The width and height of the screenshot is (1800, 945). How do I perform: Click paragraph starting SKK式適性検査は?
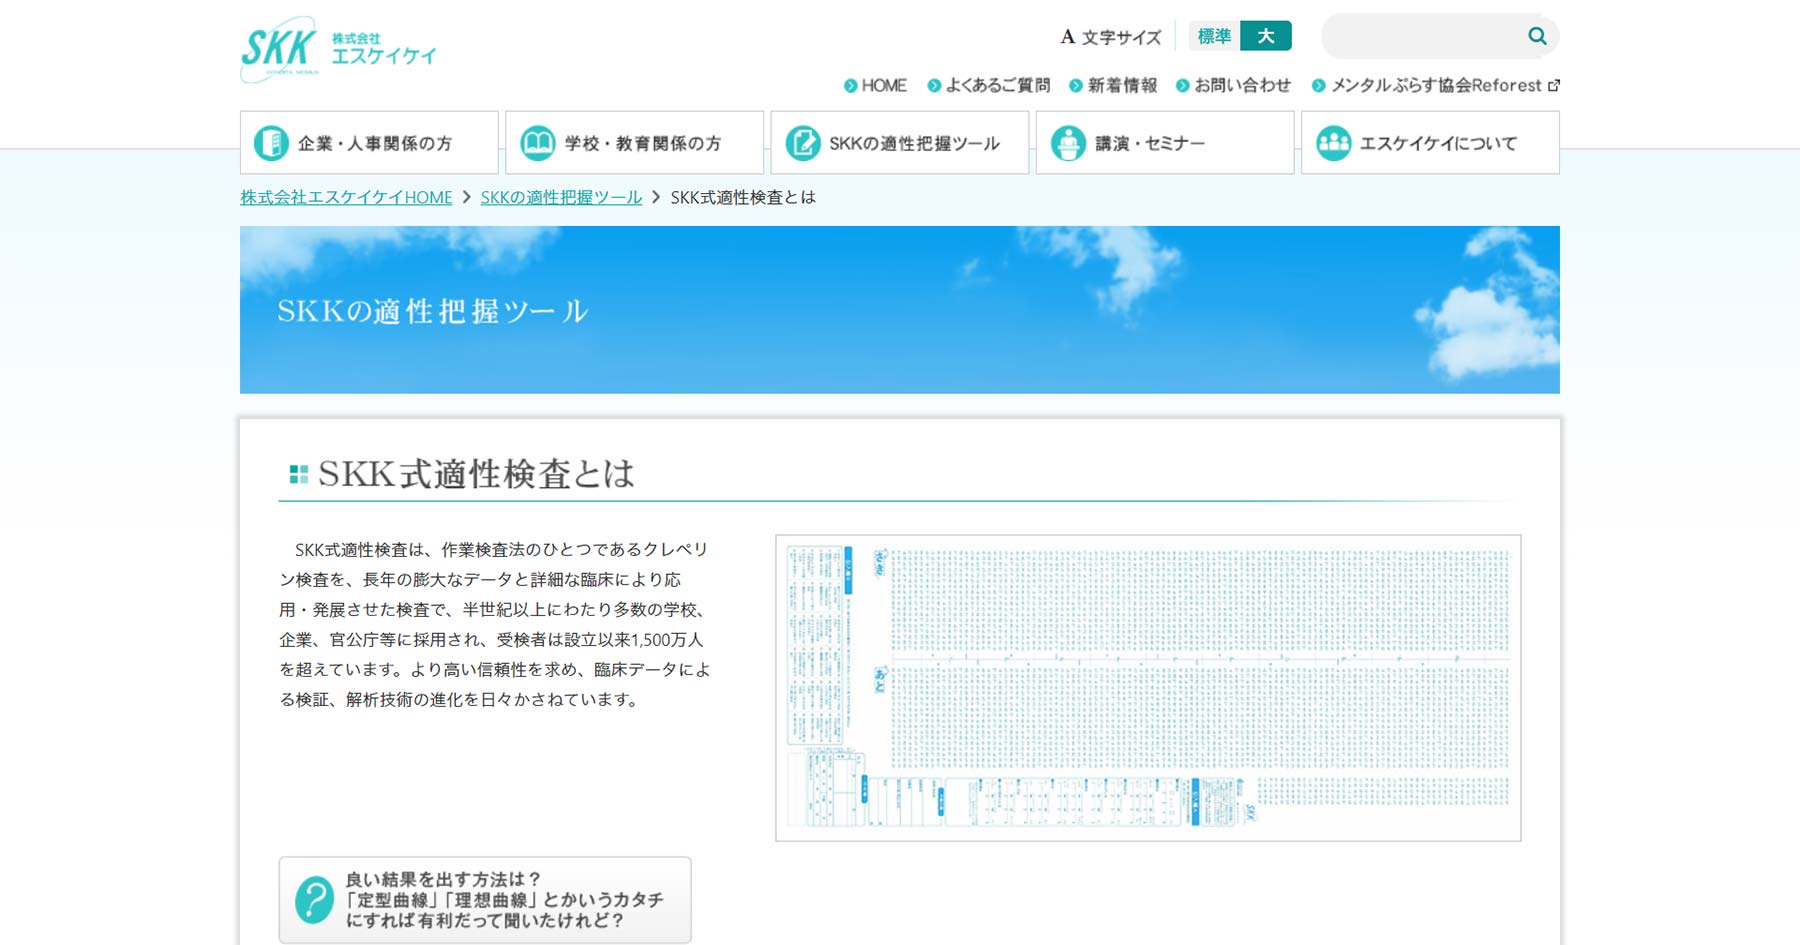[495, 624]
